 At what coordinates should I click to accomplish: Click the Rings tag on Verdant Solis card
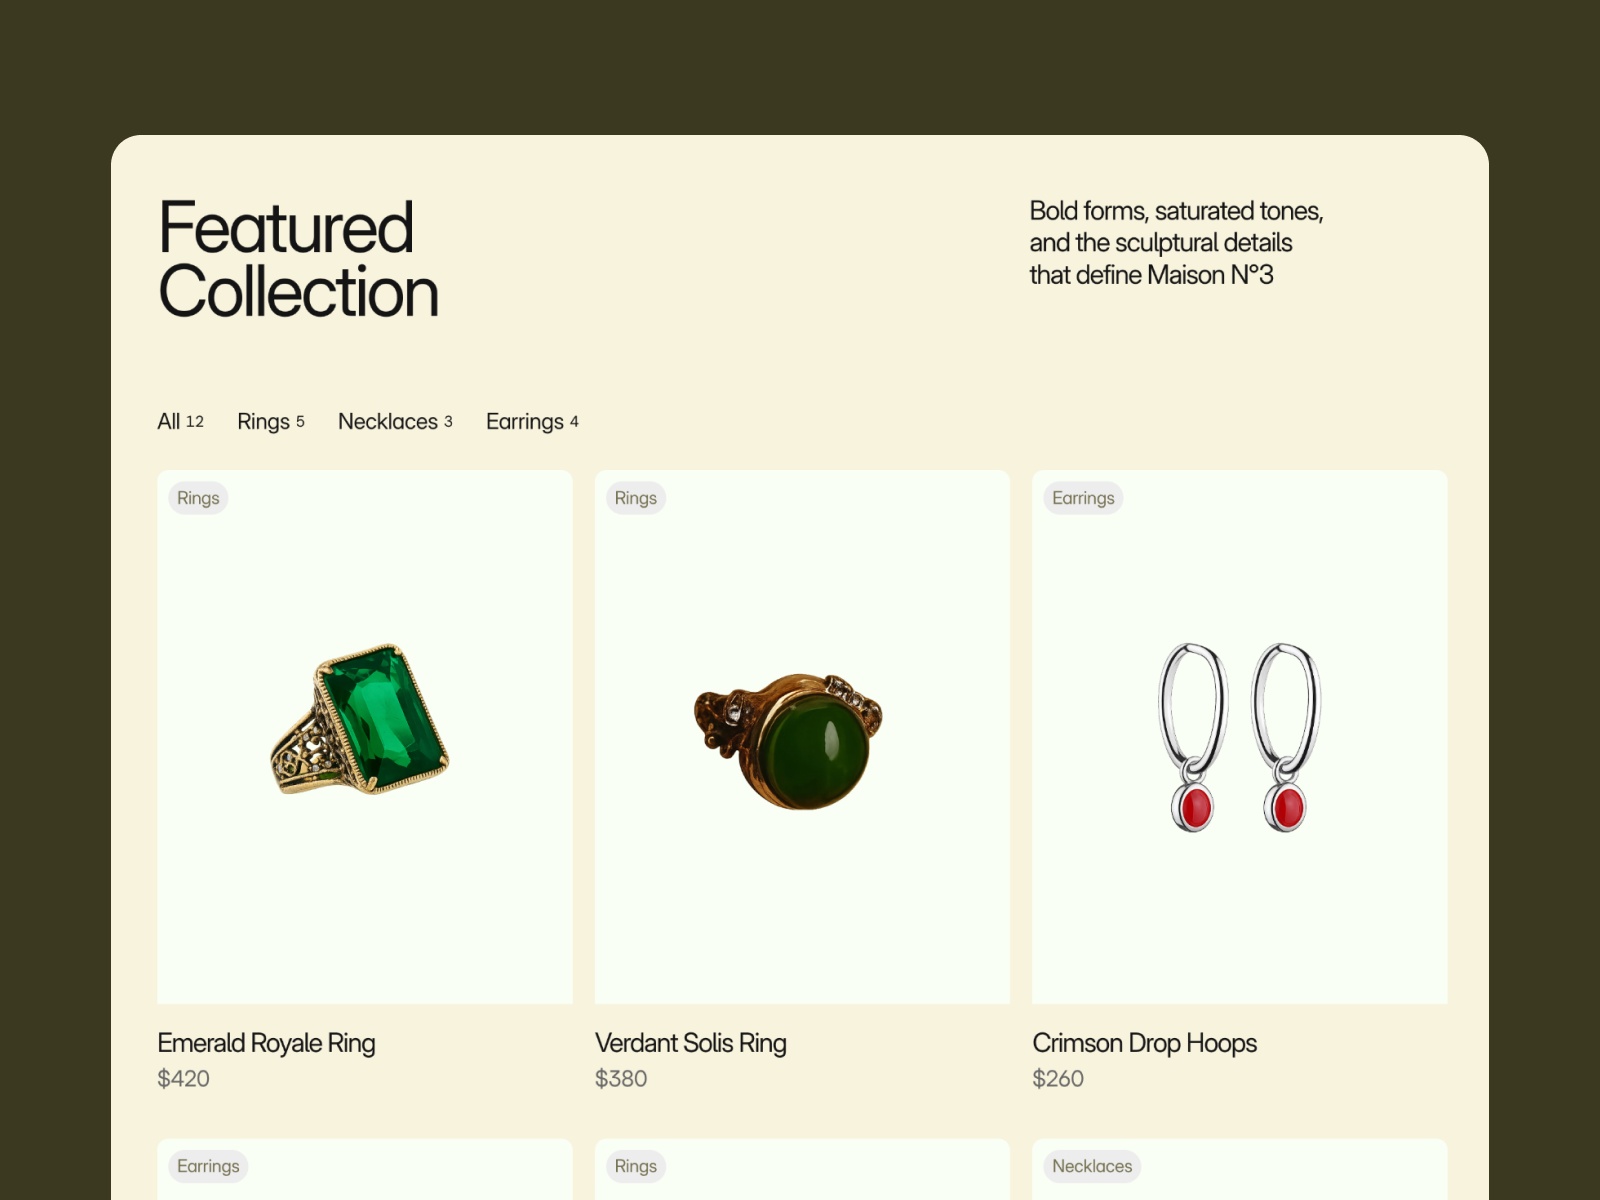[636, 498]
